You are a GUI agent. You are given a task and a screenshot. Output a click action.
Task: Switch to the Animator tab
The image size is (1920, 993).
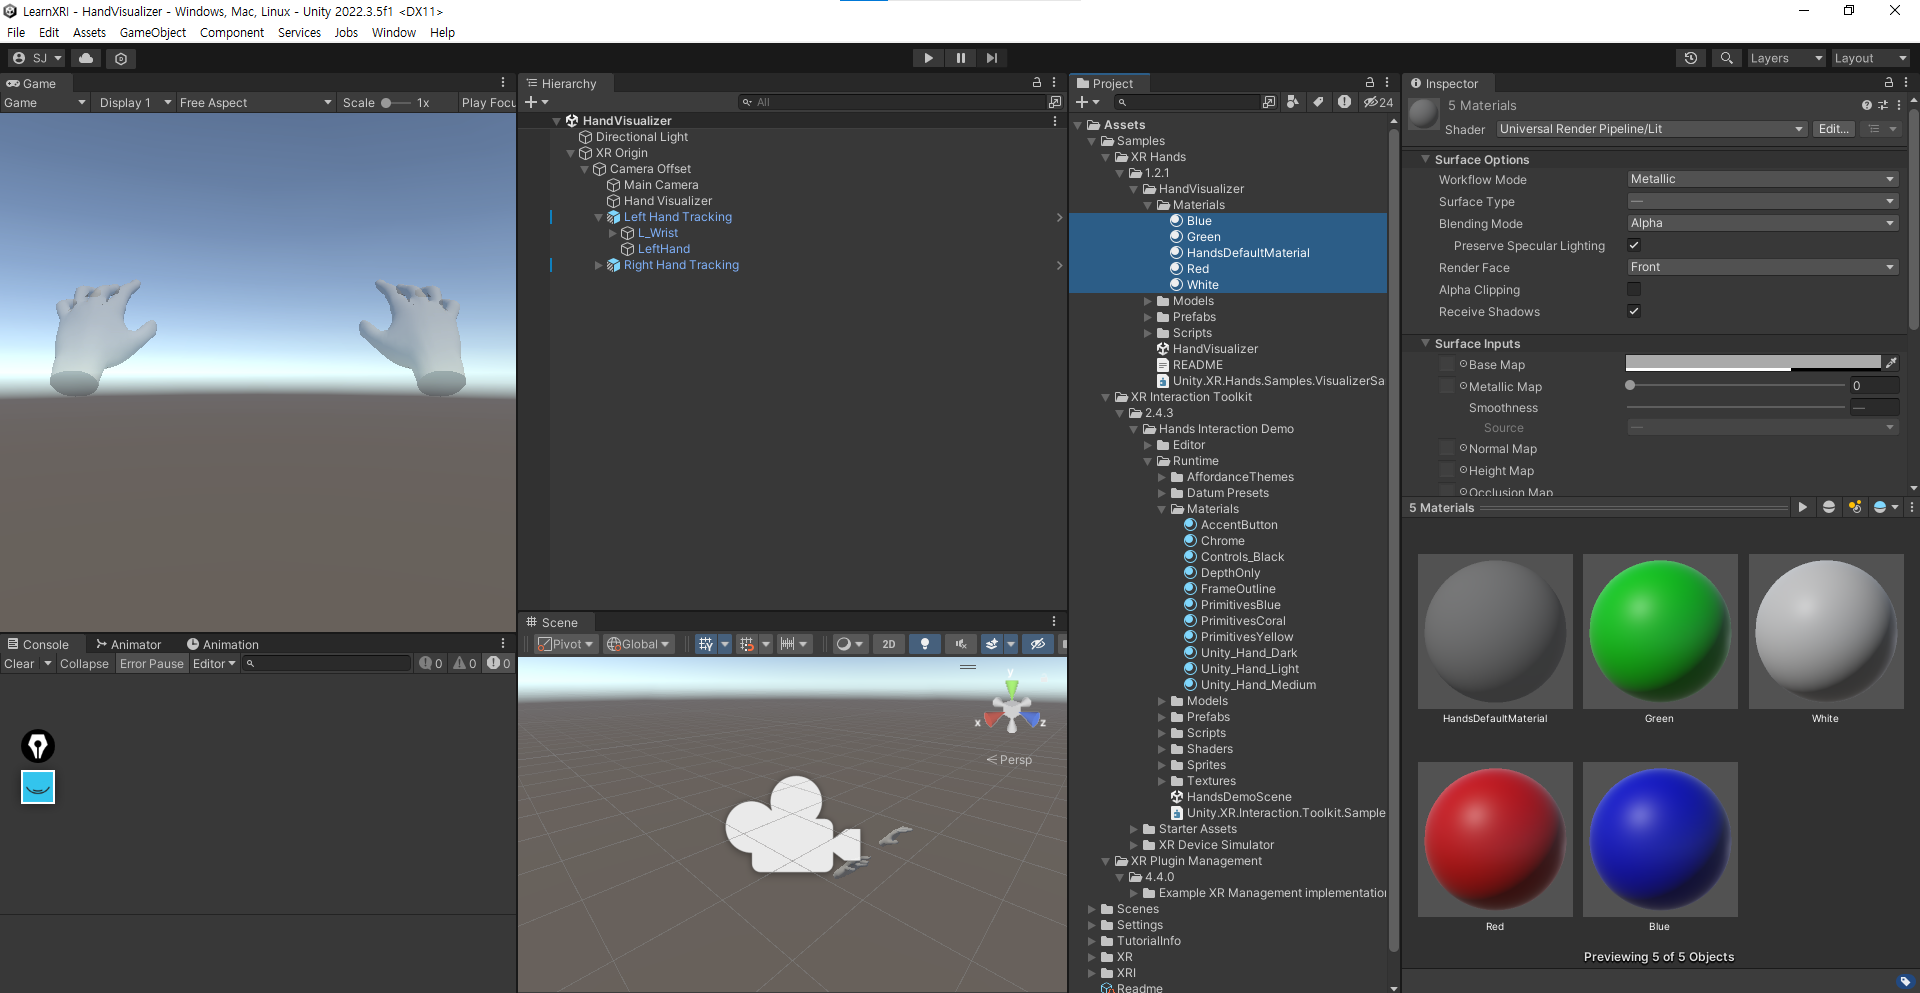128,644
